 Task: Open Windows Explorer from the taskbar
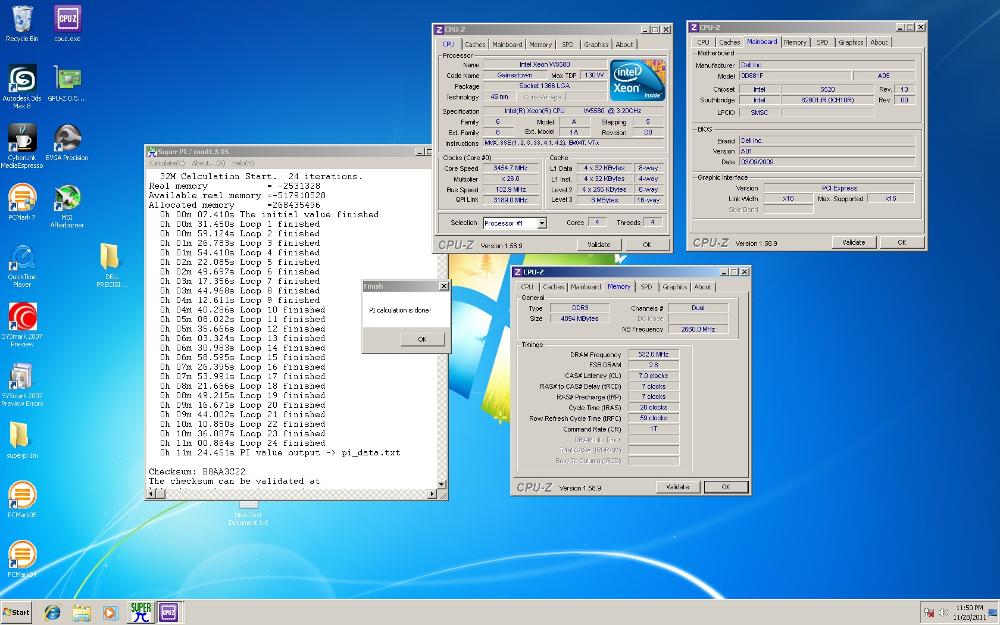pos(81,613)
